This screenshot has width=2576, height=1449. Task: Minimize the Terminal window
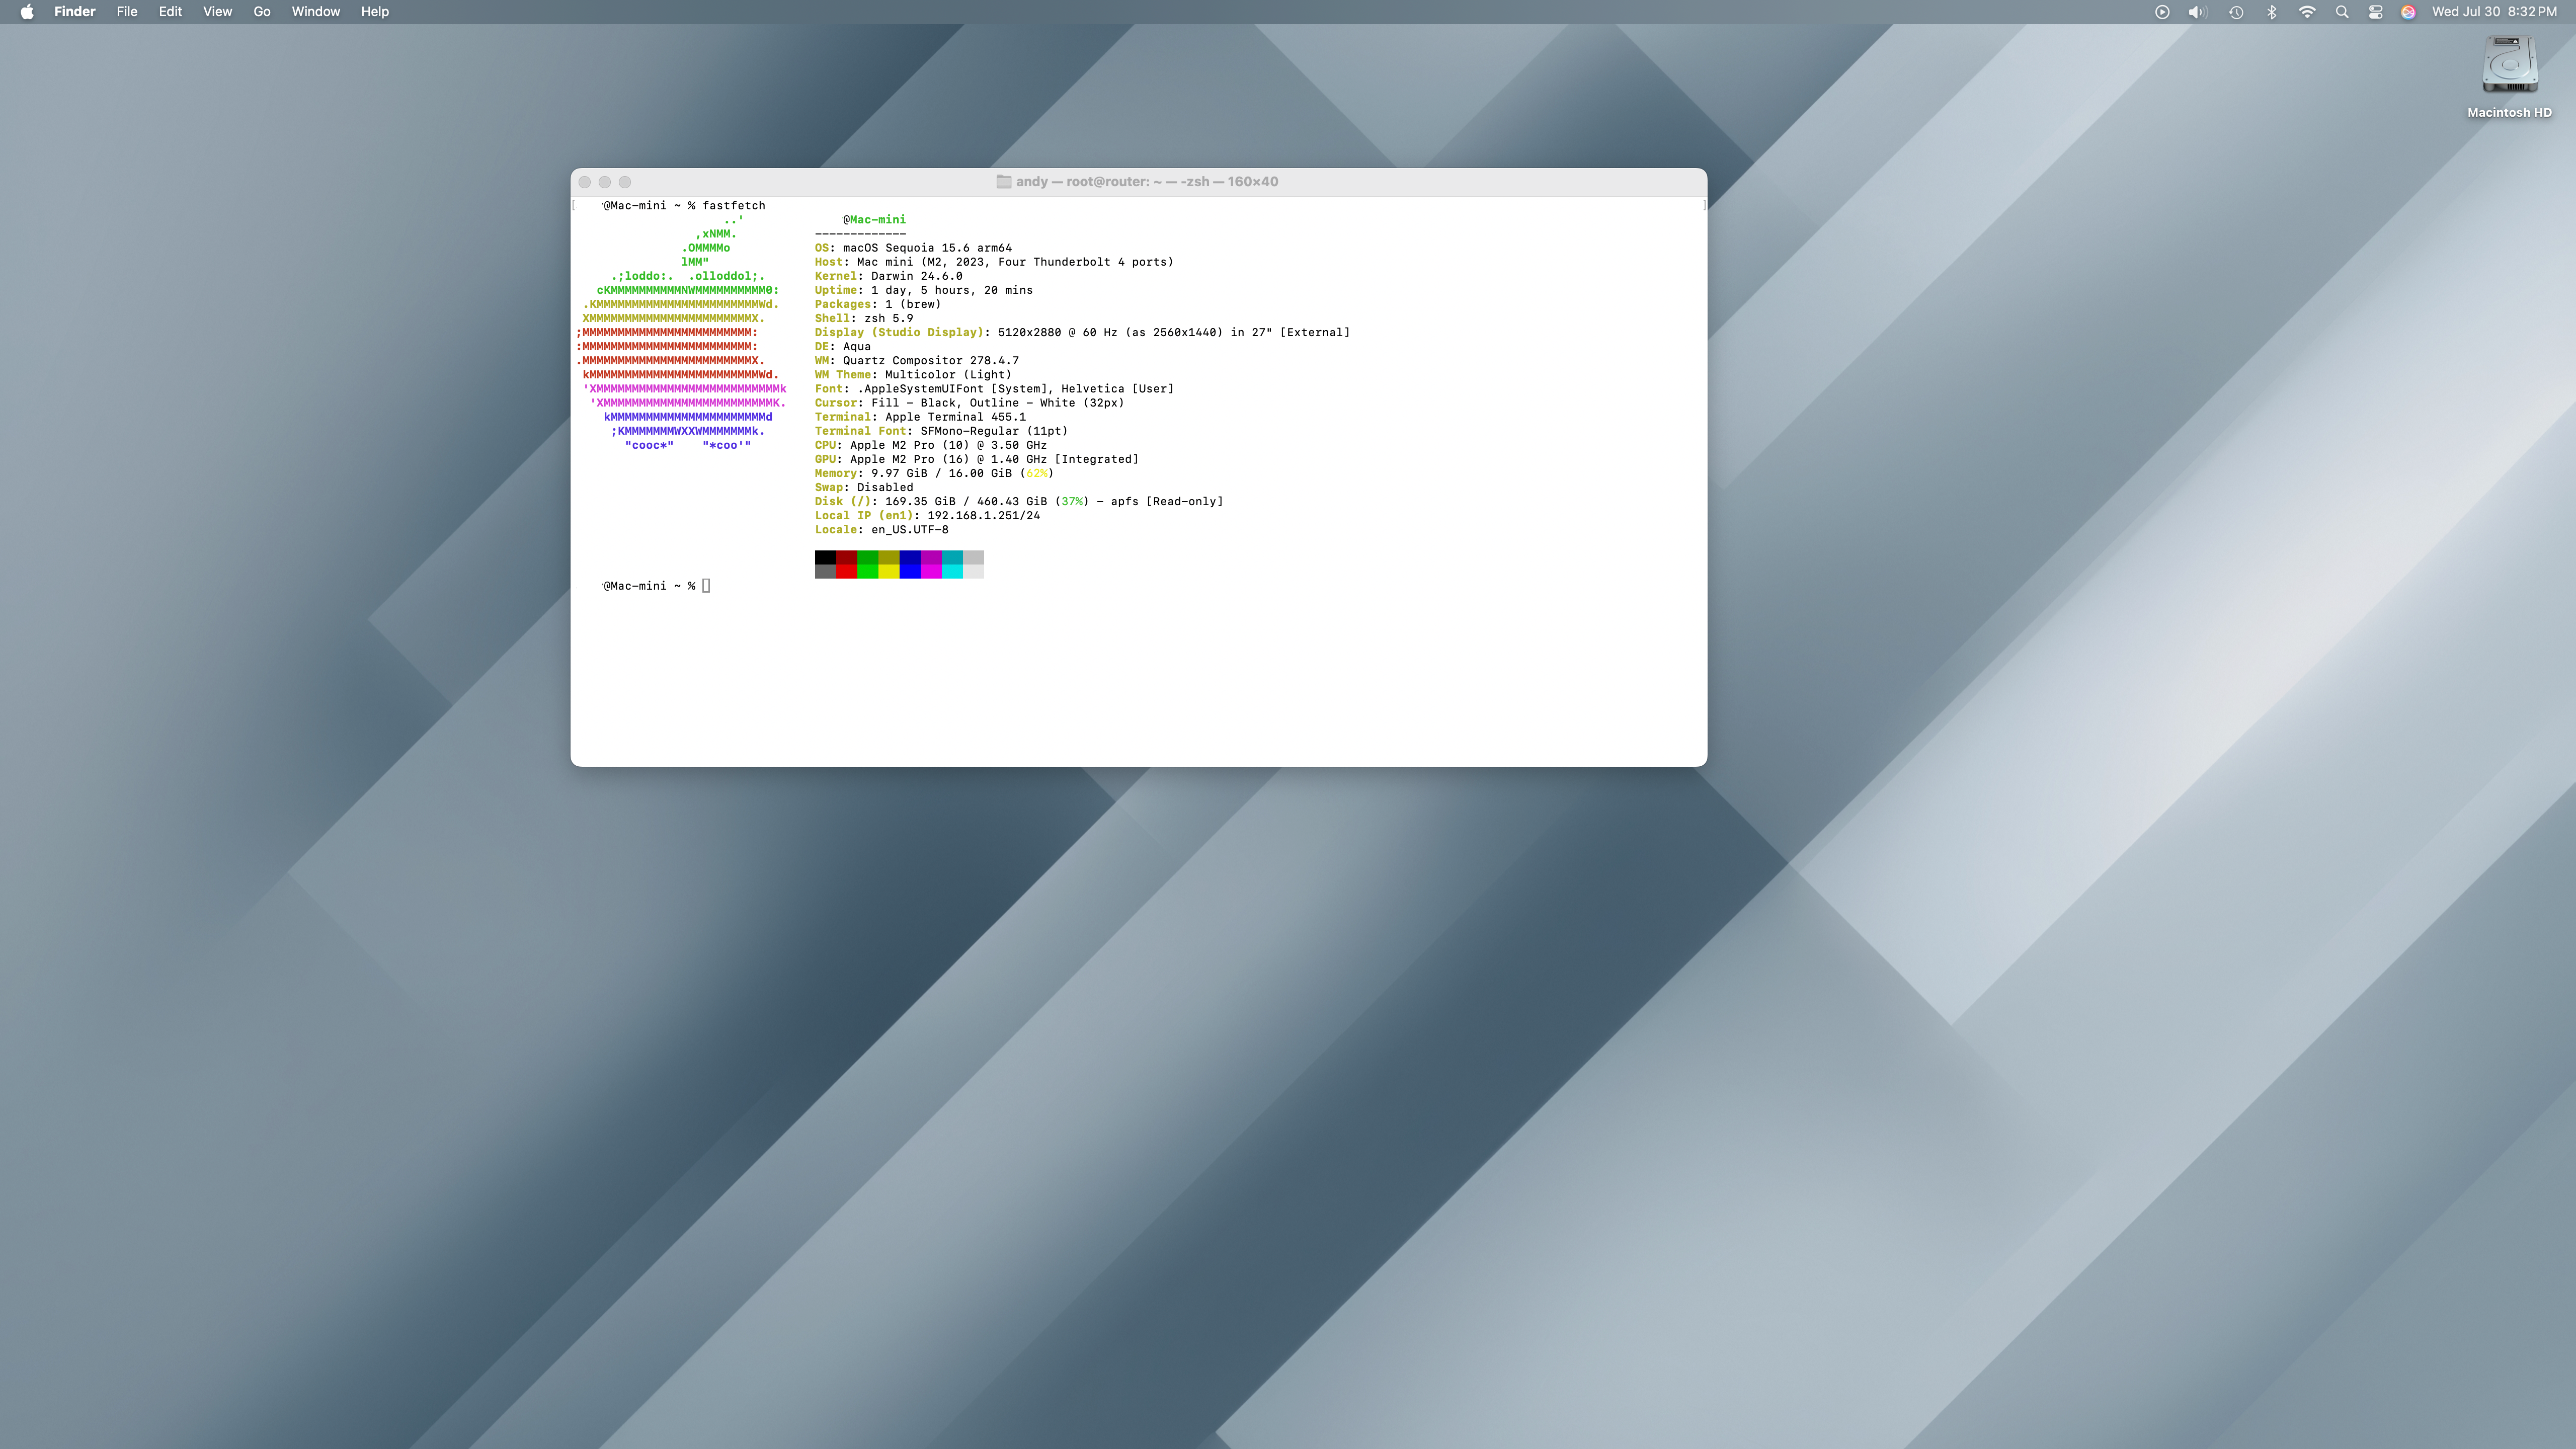pos(605,182)
